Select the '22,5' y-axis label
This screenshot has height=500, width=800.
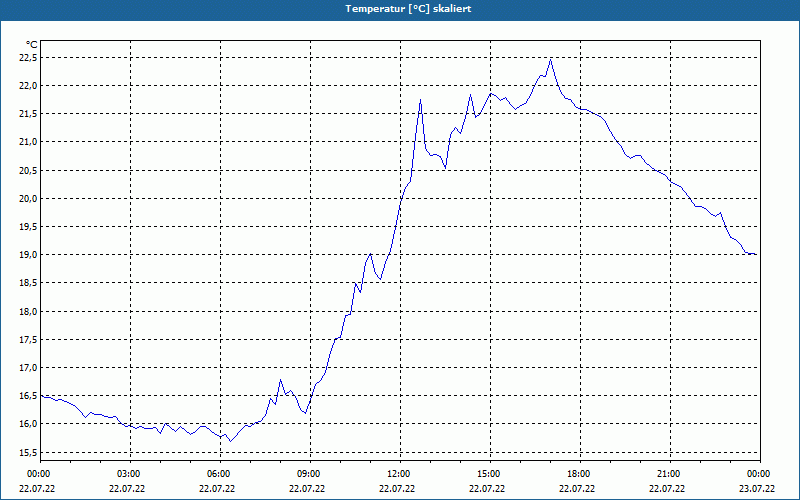coord(28,58)
